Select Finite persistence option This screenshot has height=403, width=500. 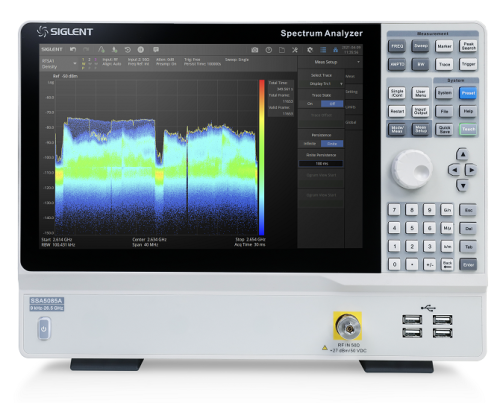coord(332,144)
